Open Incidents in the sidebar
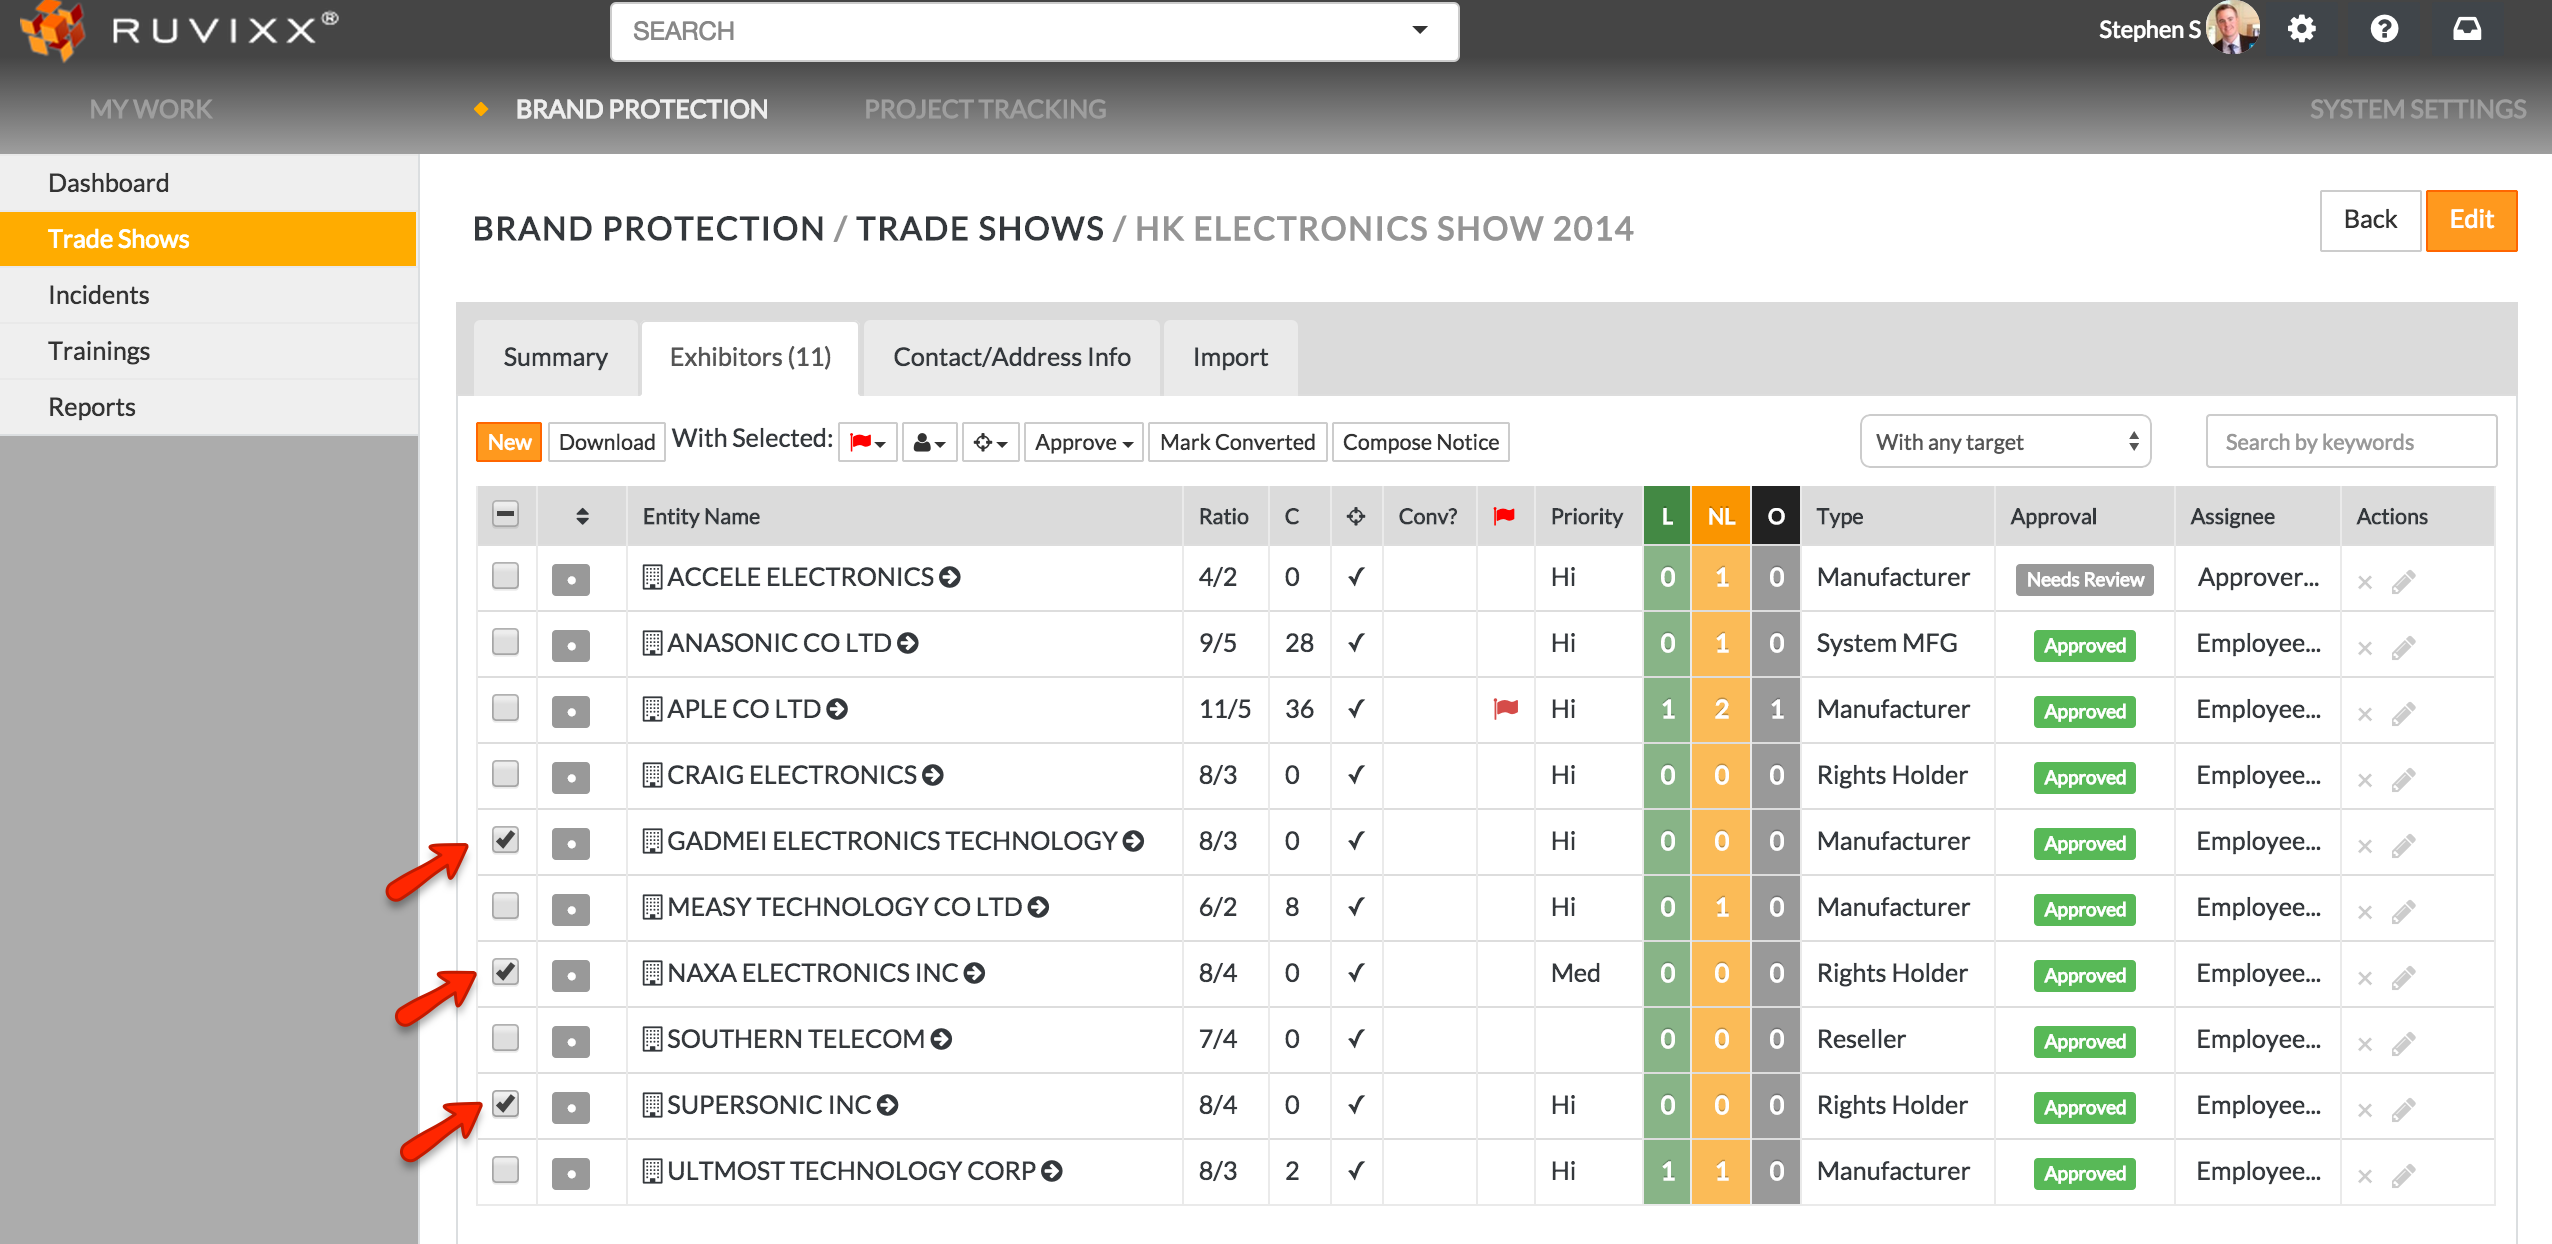Viewport: 2552px width, 1244px height. coord(98,295)
